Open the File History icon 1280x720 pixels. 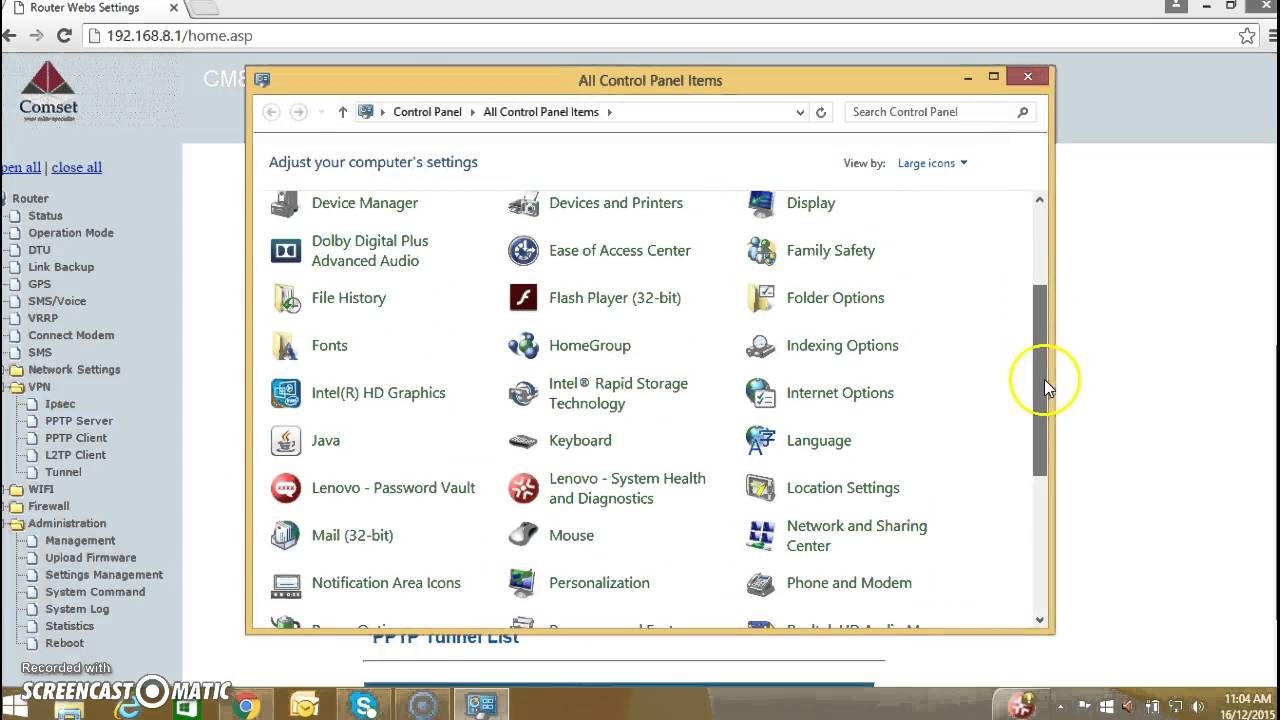tap(285, 298)
